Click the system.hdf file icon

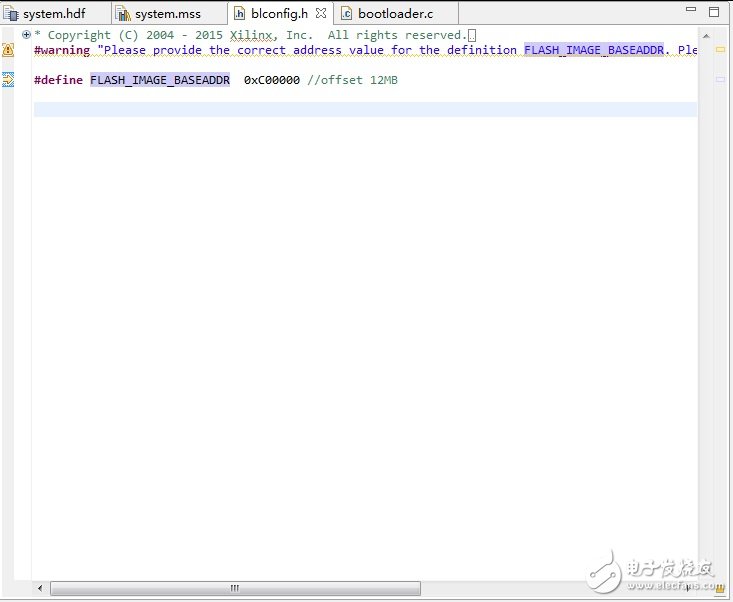(x=11, y=14)
